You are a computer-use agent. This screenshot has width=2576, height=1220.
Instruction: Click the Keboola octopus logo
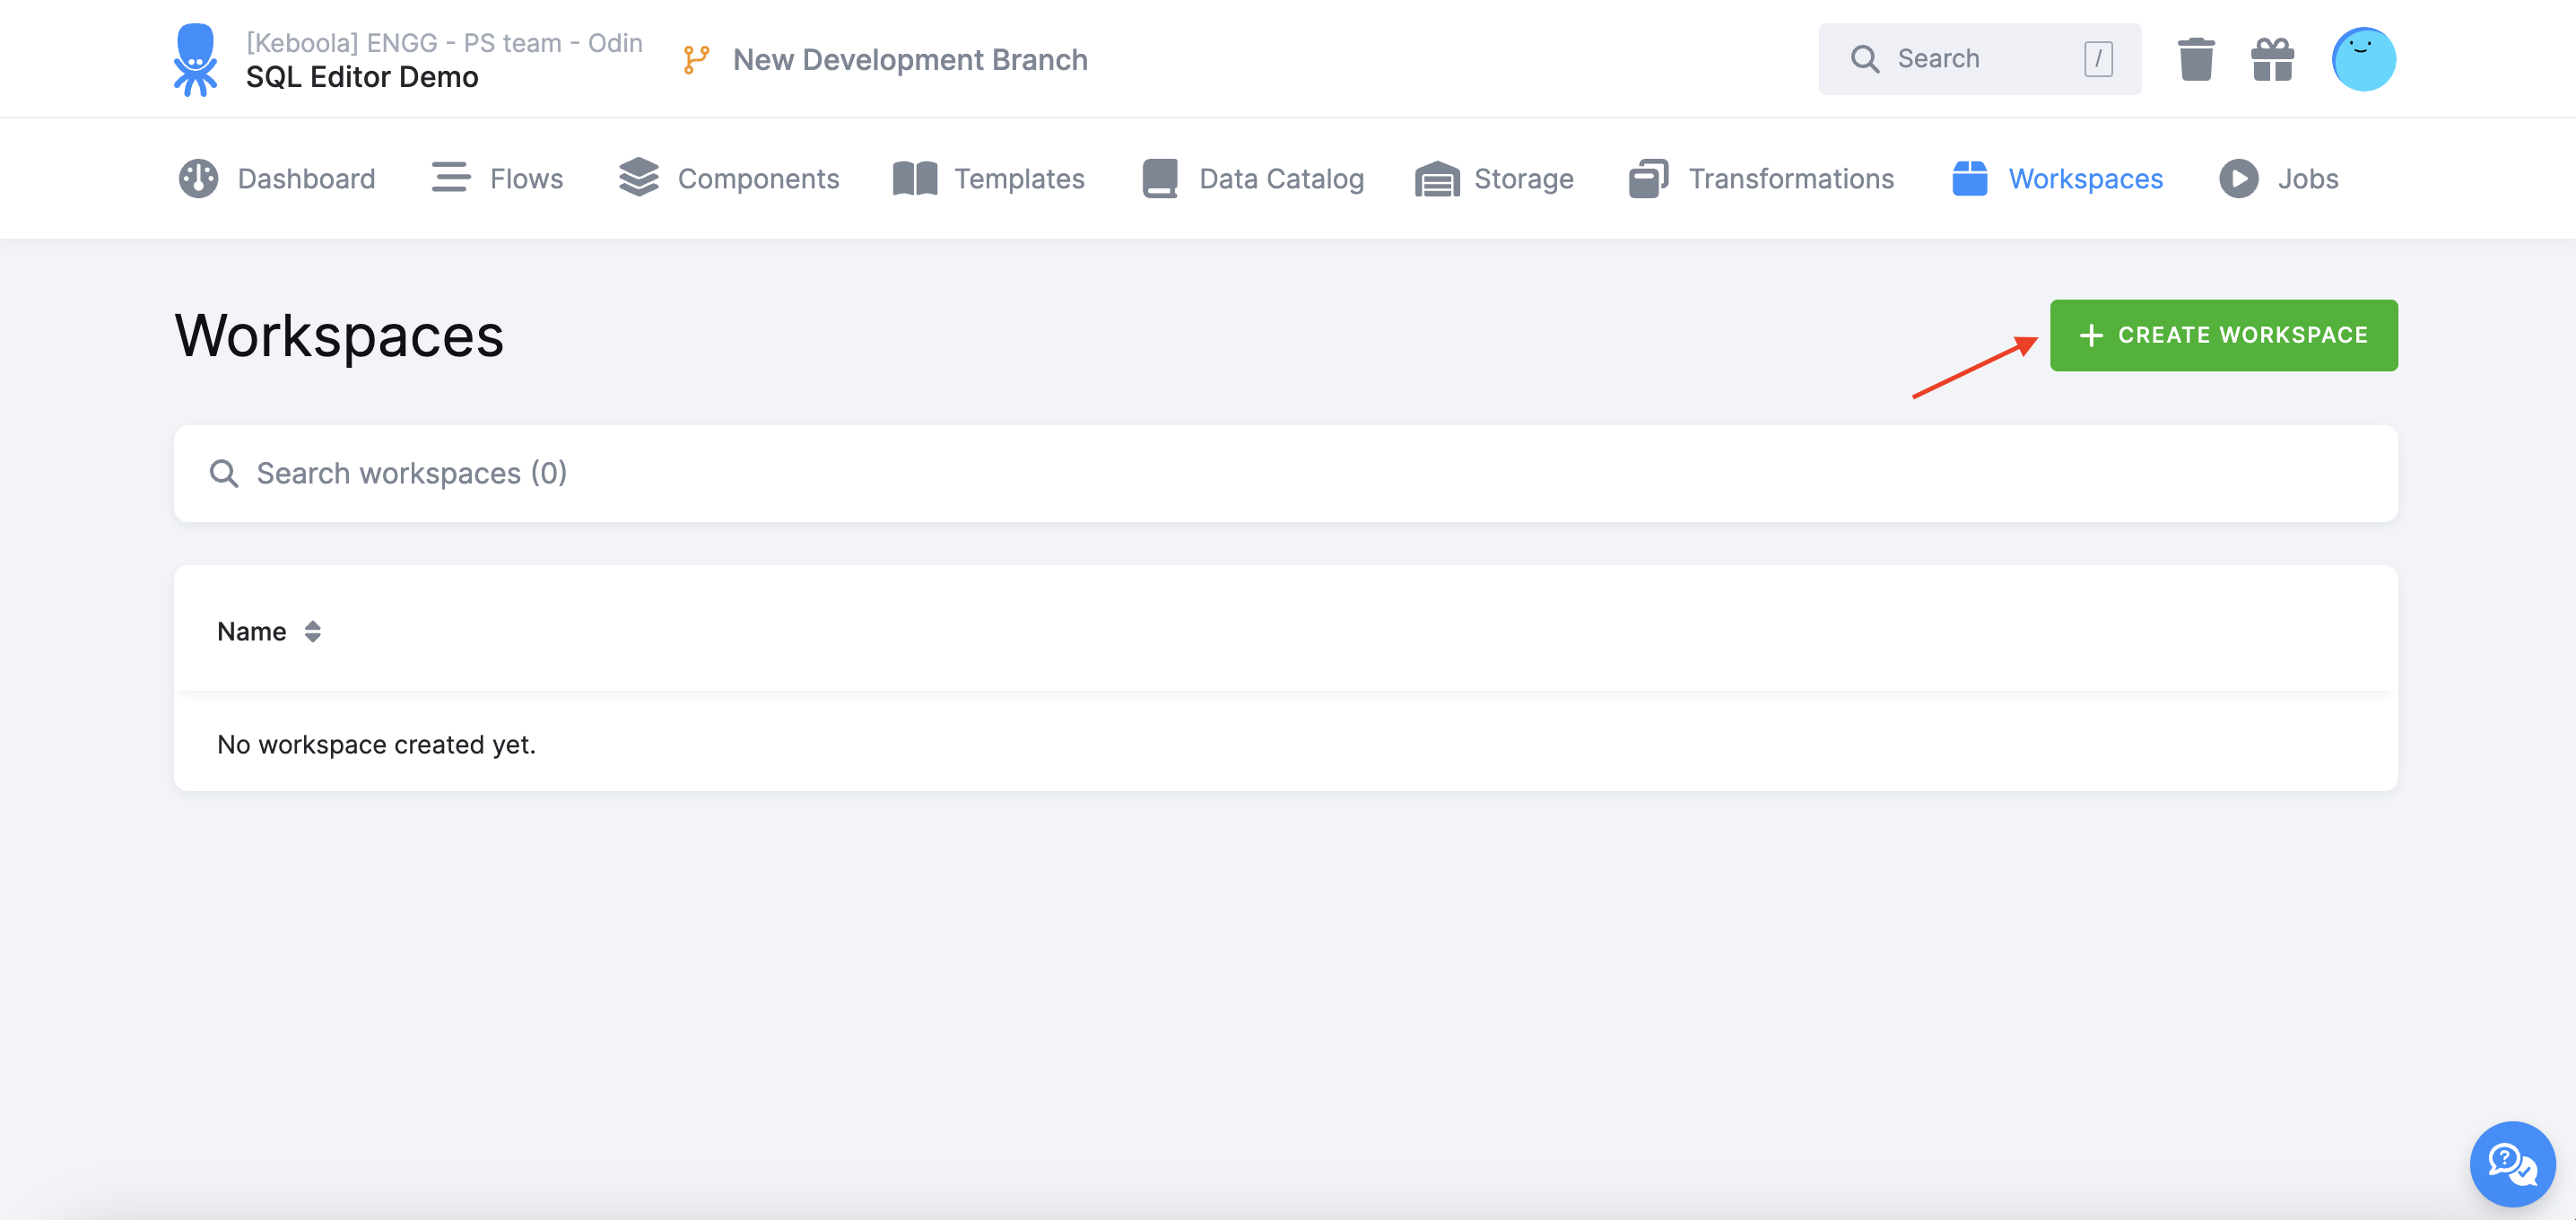tap(195, 59)
